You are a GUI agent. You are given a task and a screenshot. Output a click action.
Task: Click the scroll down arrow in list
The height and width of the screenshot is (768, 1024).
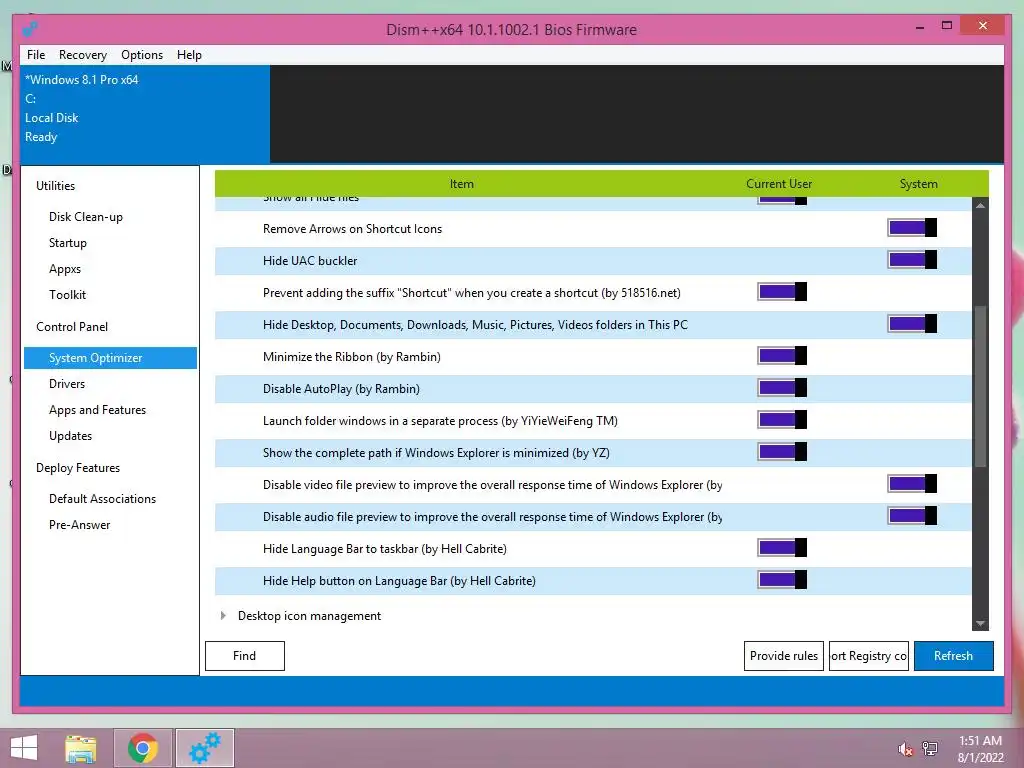[980, 624]
